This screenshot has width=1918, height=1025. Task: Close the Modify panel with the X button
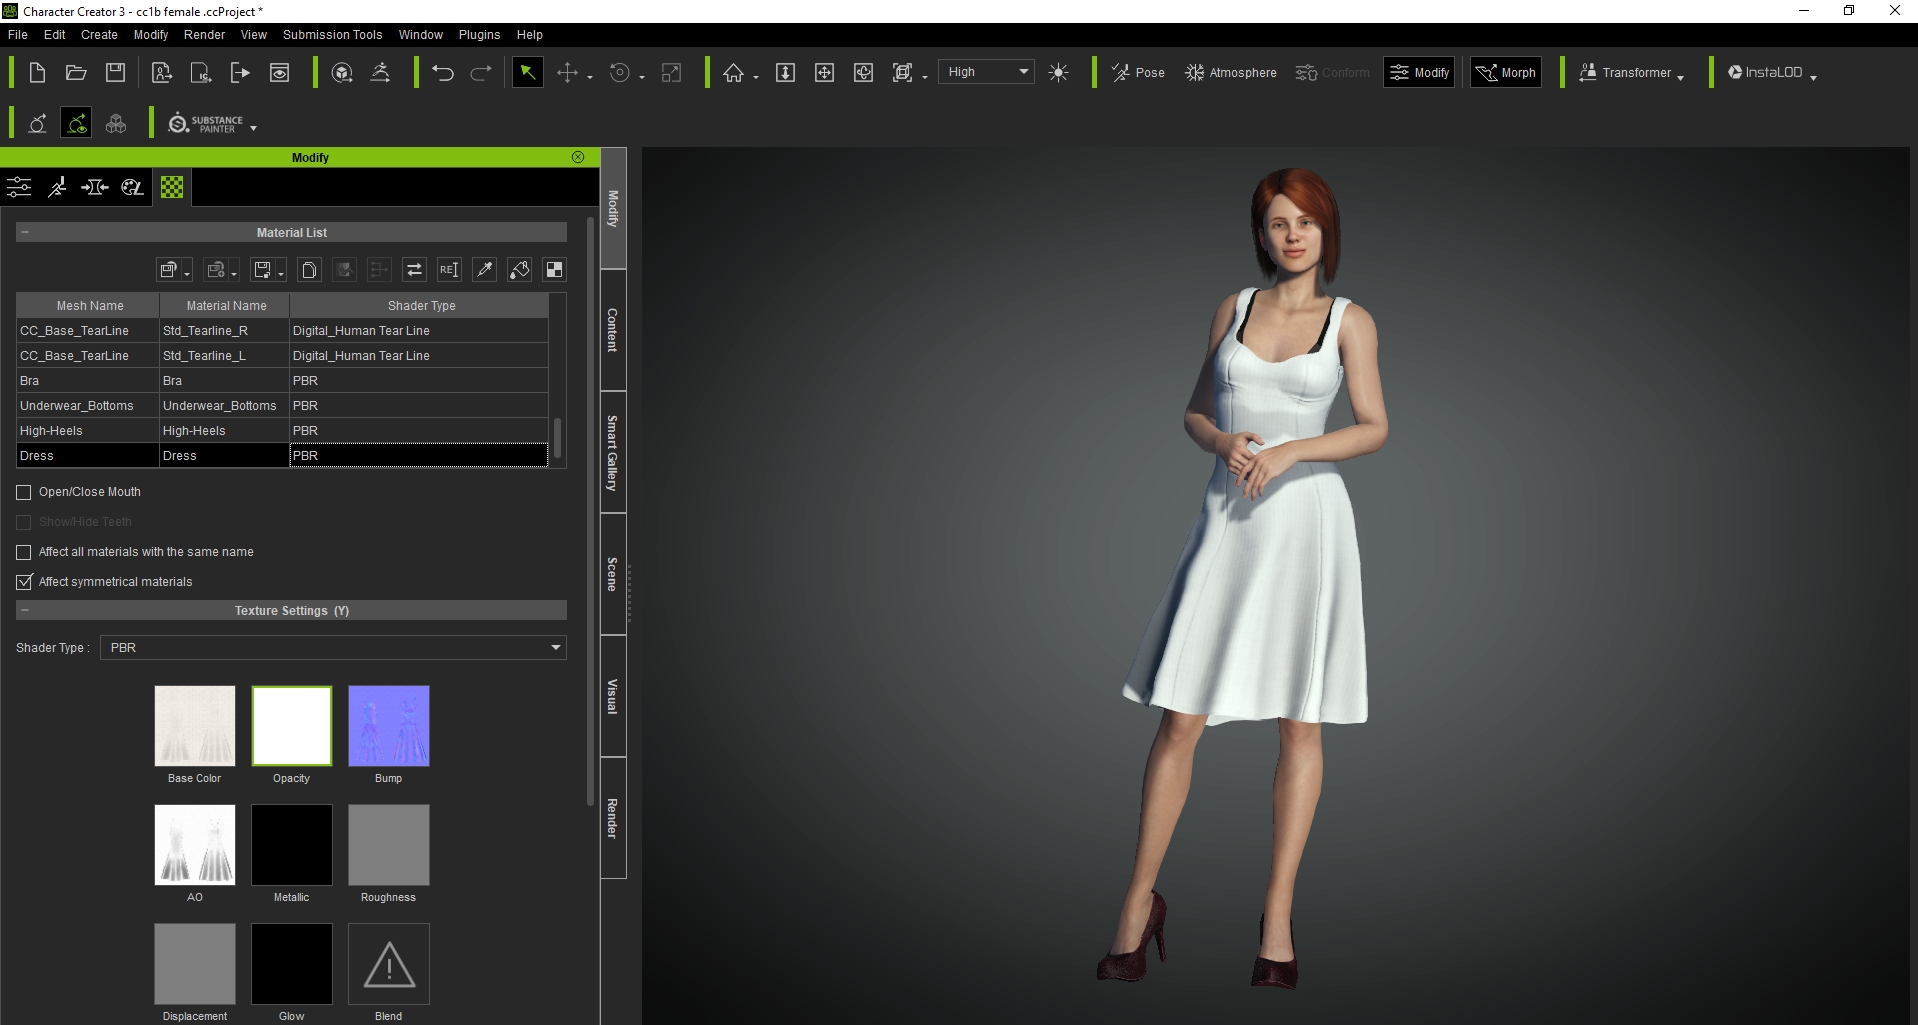pos(578,157)
